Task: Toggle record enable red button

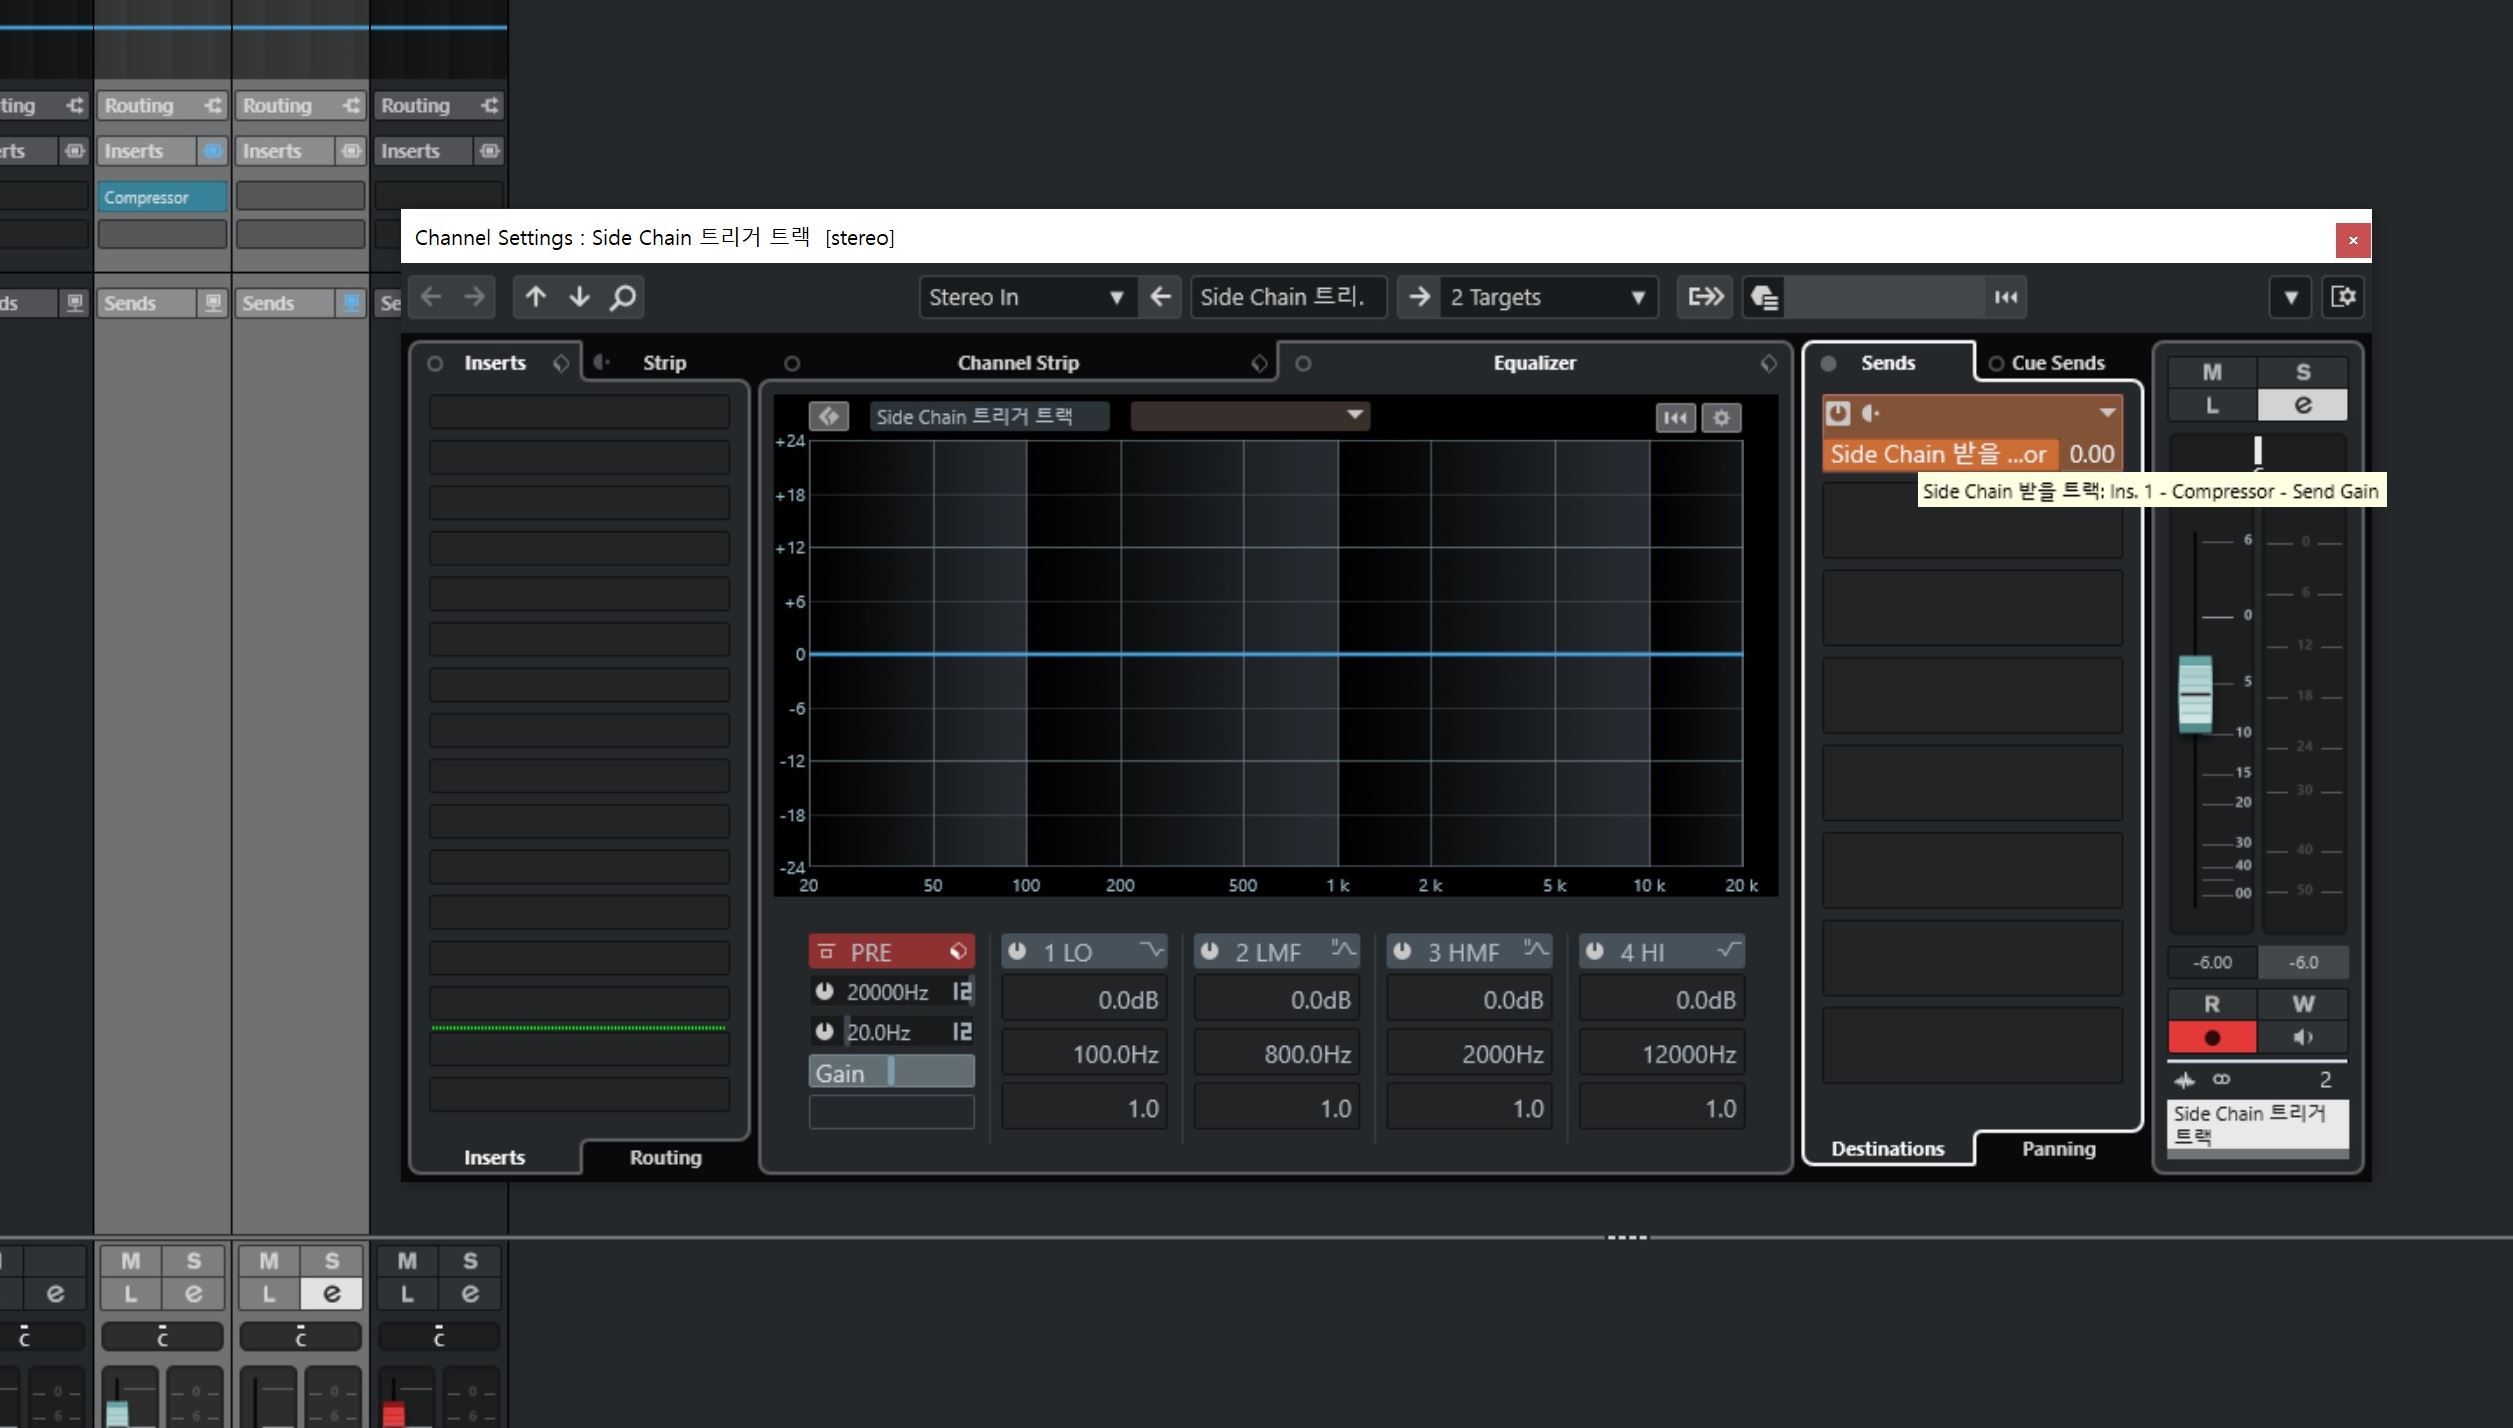Action: click(x=2211, y=1037)
